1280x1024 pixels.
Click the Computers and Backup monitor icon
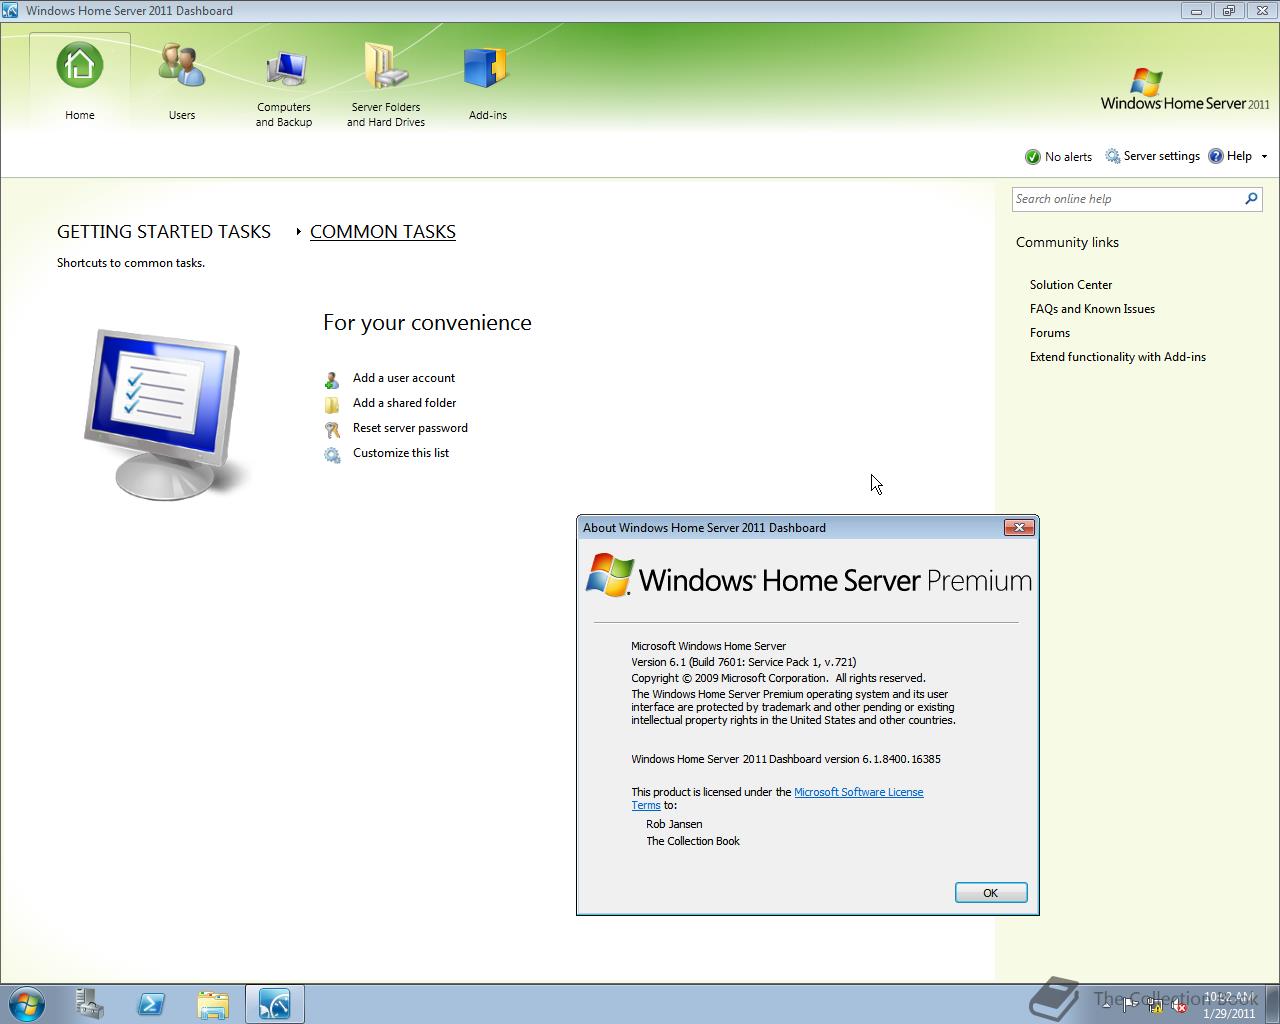pyautogui.click(x=285, y=67)
